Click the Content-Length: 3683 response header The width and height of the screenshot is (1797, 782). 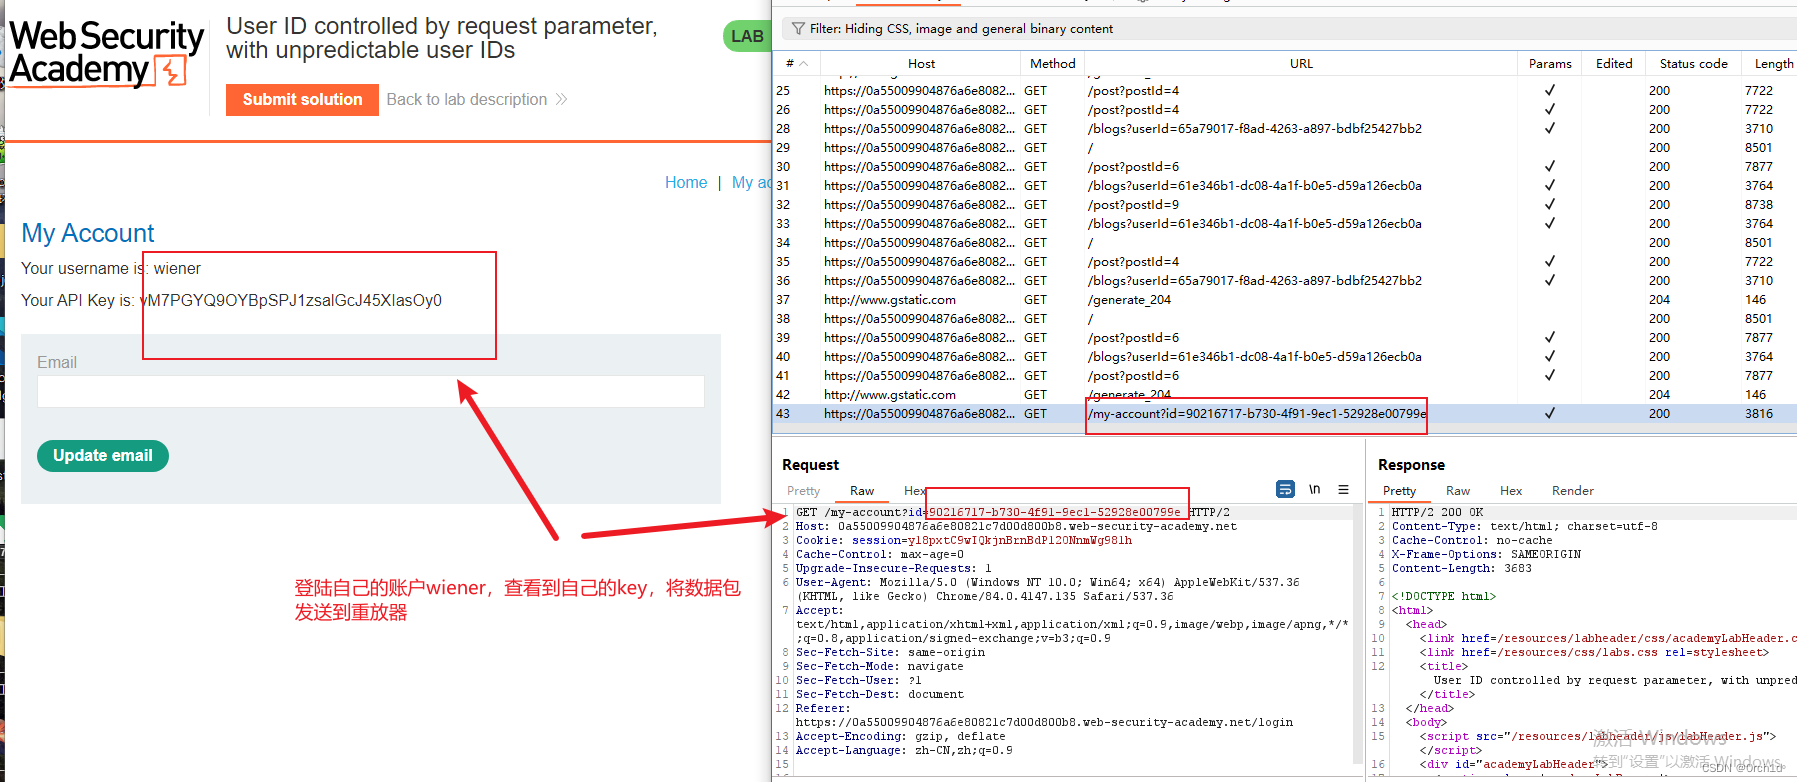1461,568
